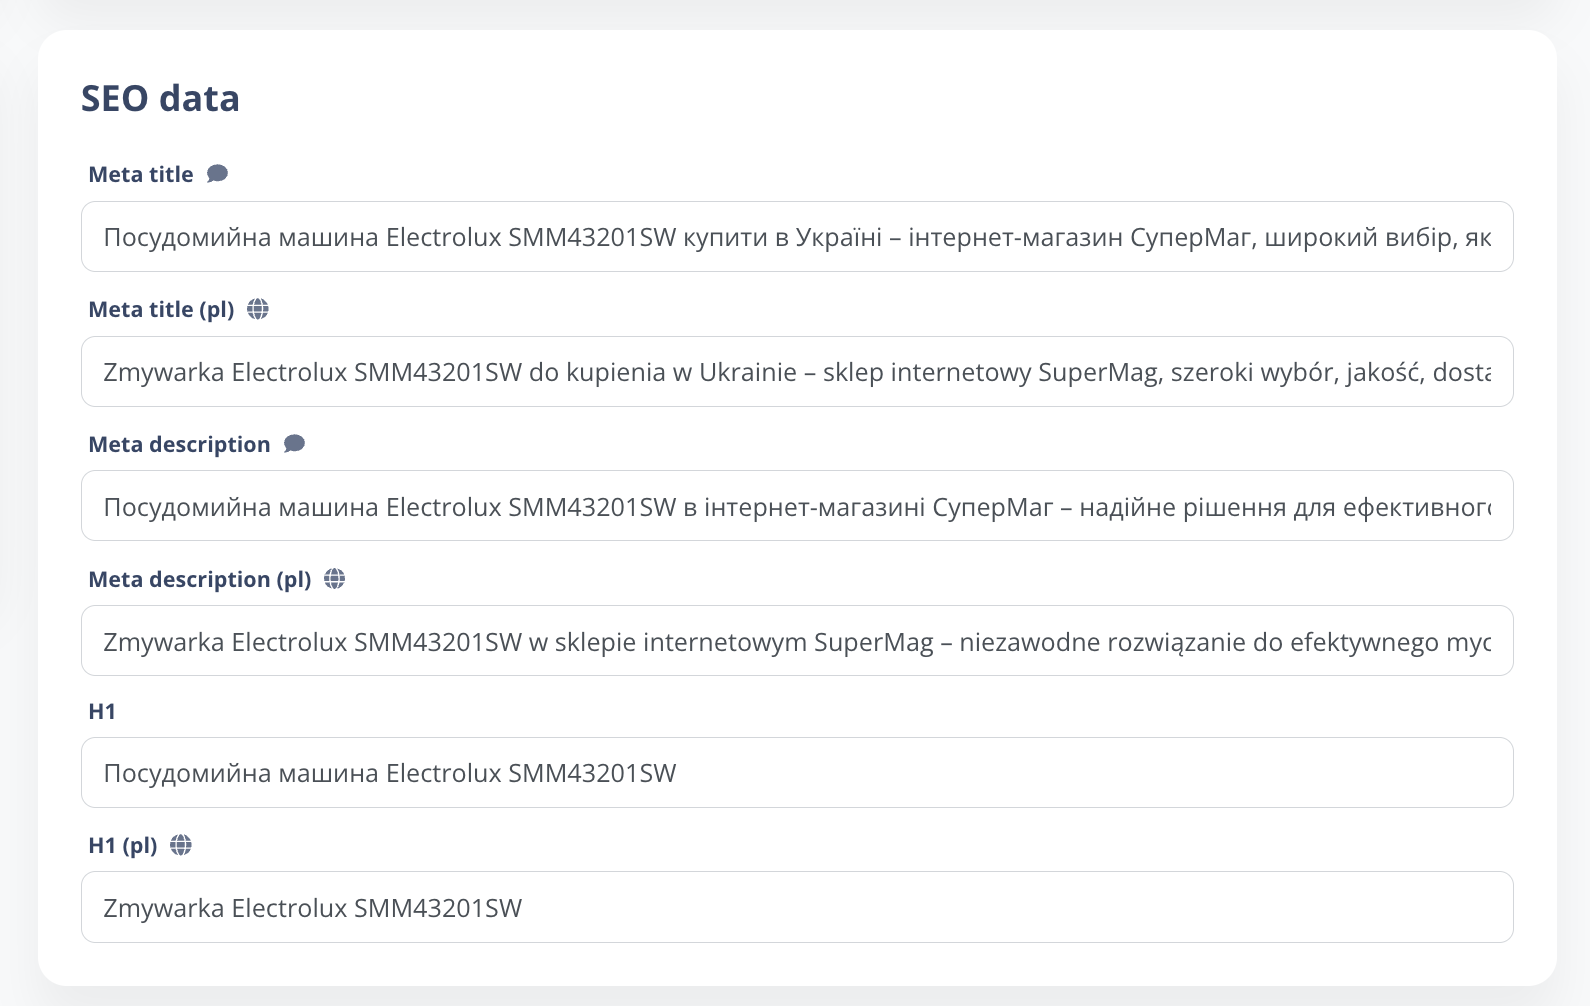
Task: Click the Meta description label text
Action: [179, 445]
